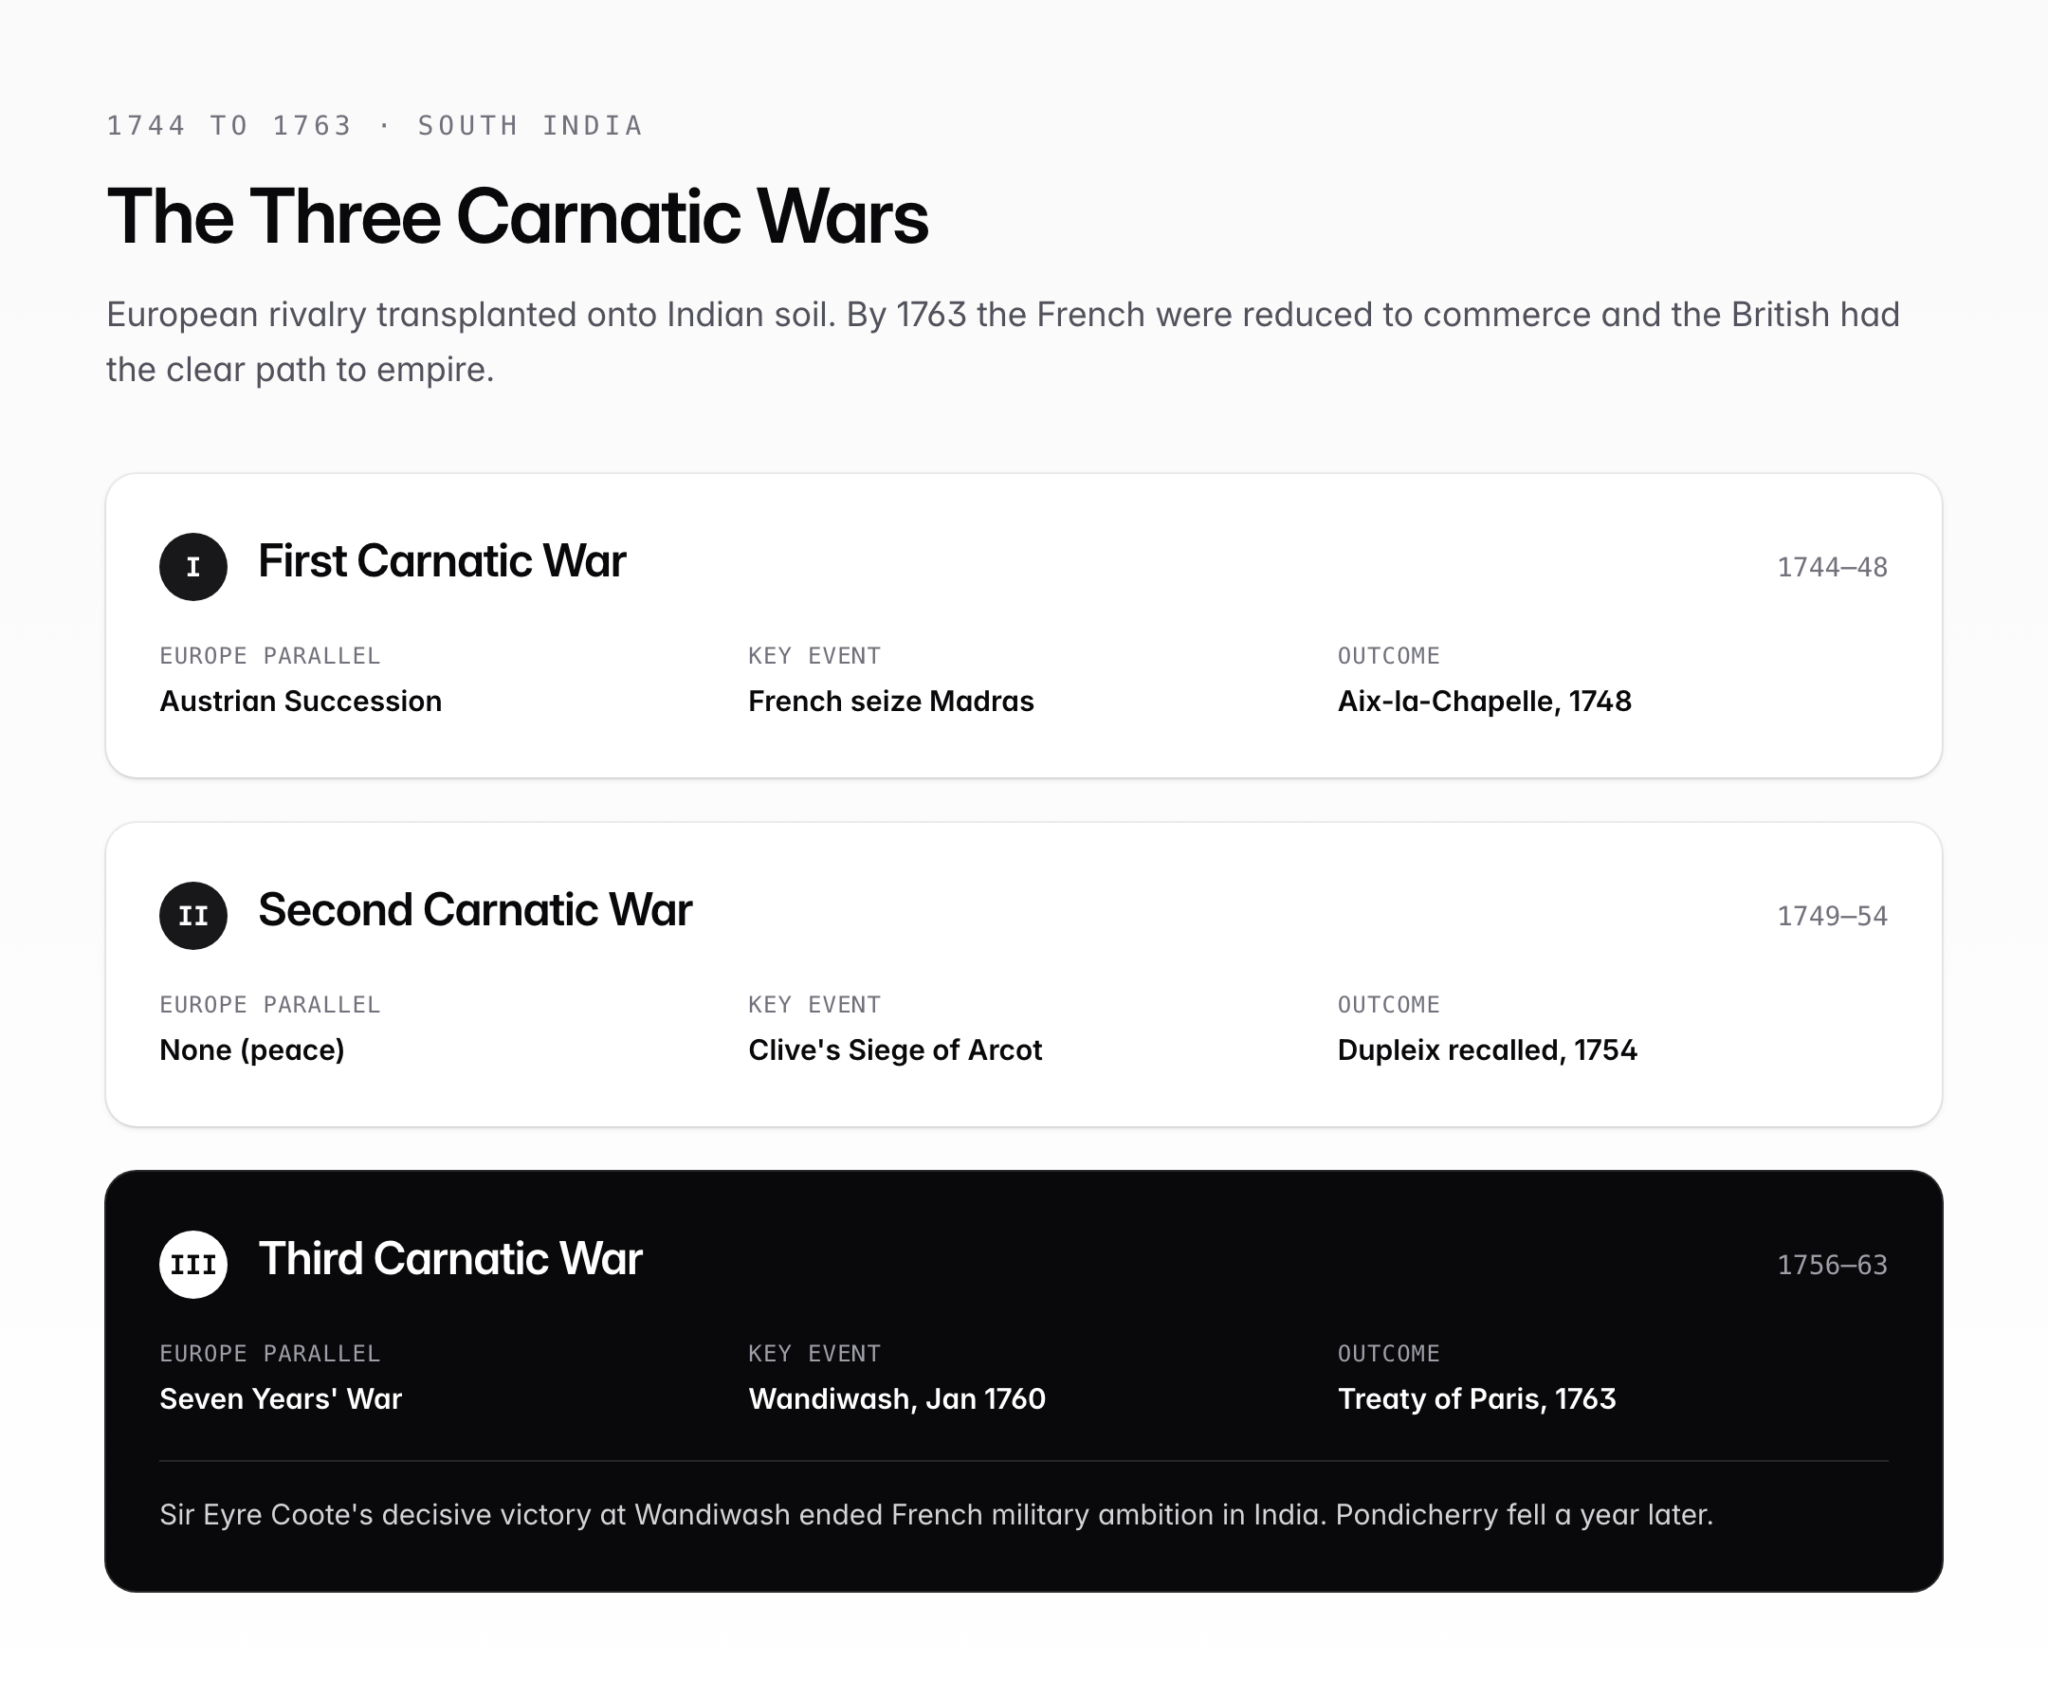This screenshot has width=2048, height=1697.
Task: Select the Third Carnatic War heading
Action: [x=450, y=1259]
